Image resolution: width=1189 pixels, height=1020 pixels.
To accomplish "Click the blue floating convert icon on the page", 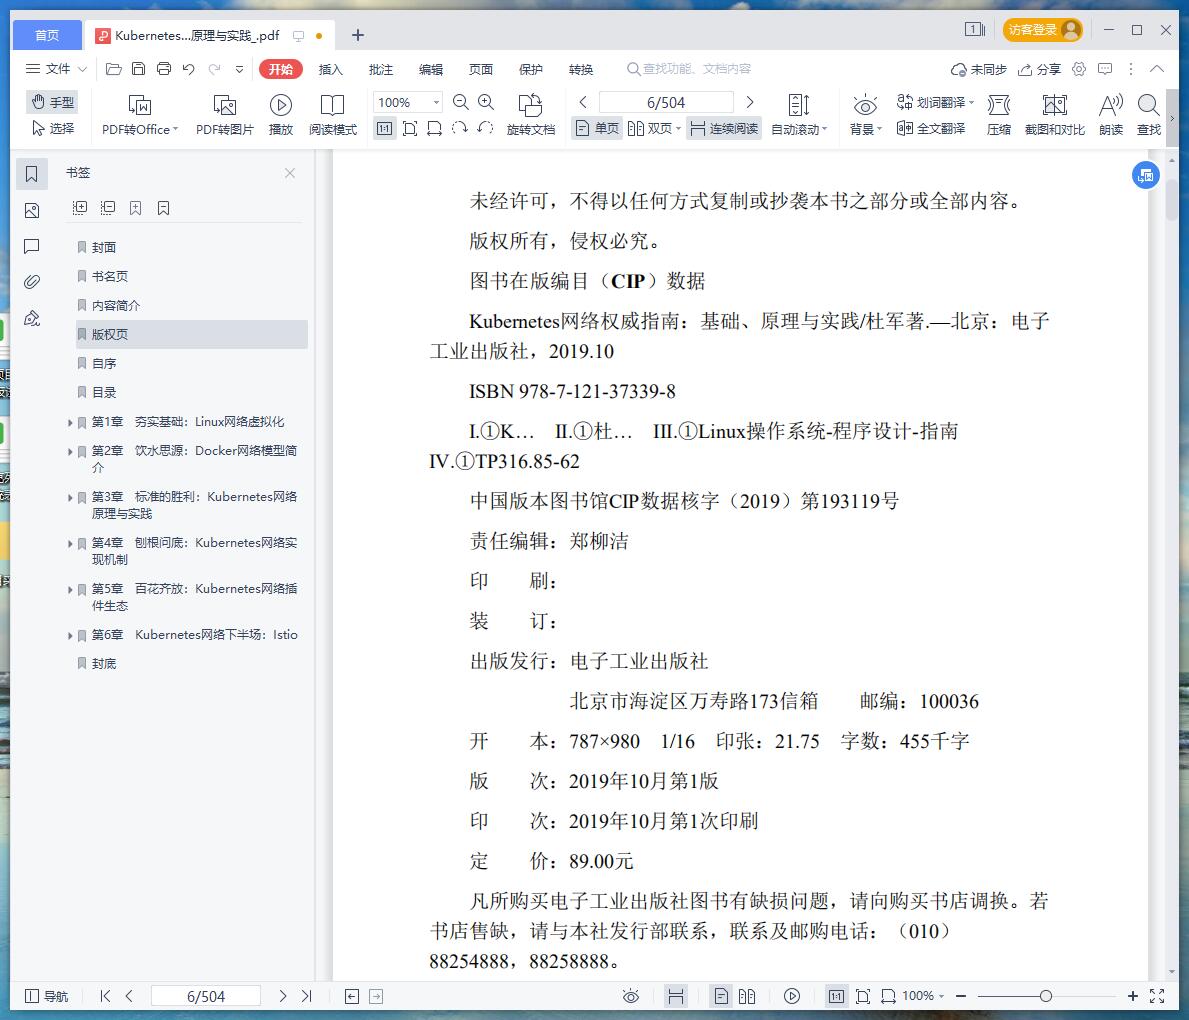I will (x=1146, y=175).
